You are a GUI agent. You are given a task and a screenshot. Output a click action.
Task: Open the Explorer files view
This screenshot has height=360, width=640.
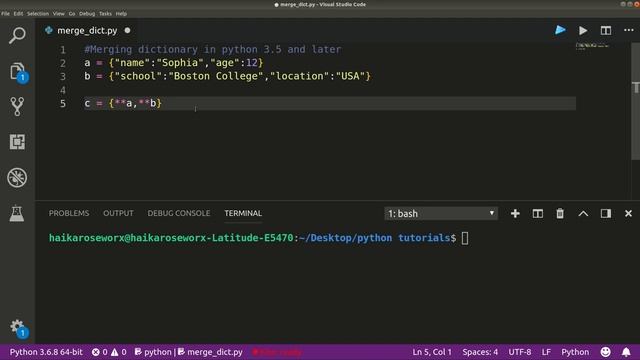(x=17, y=71)
